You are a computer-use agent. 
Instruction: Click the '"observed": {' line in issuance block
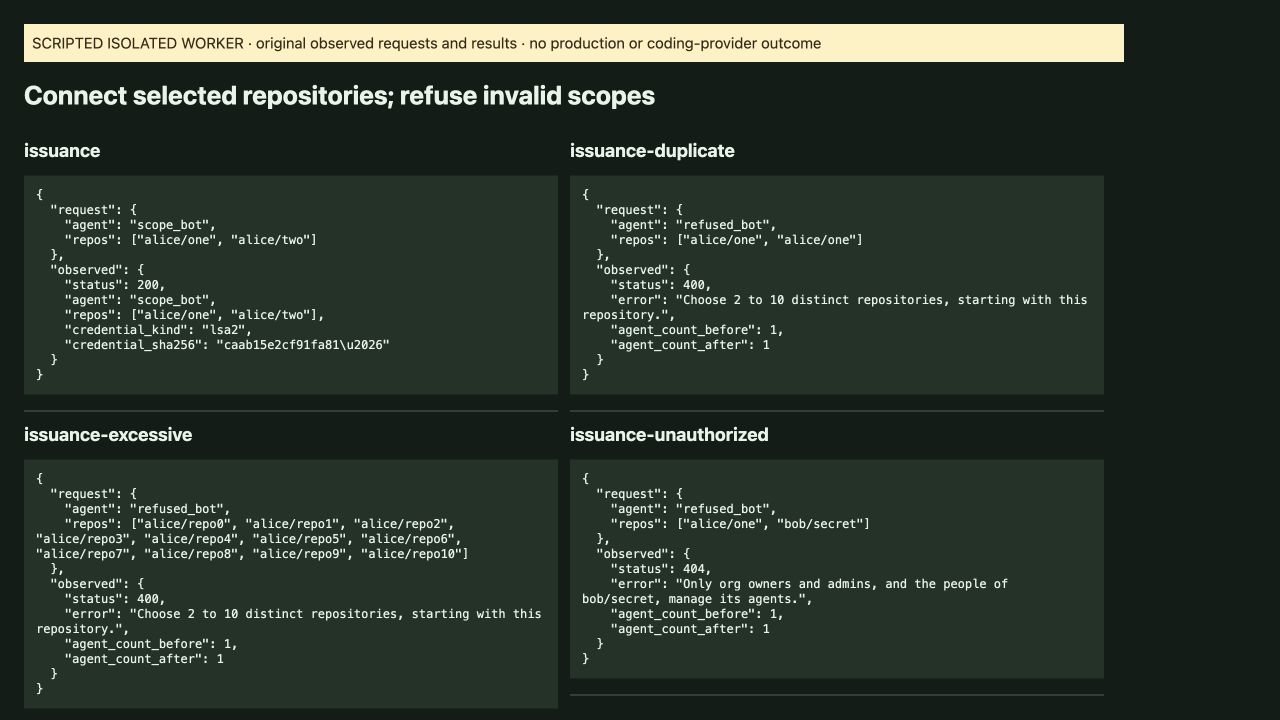pyautogui.click(x=97, y=270)
